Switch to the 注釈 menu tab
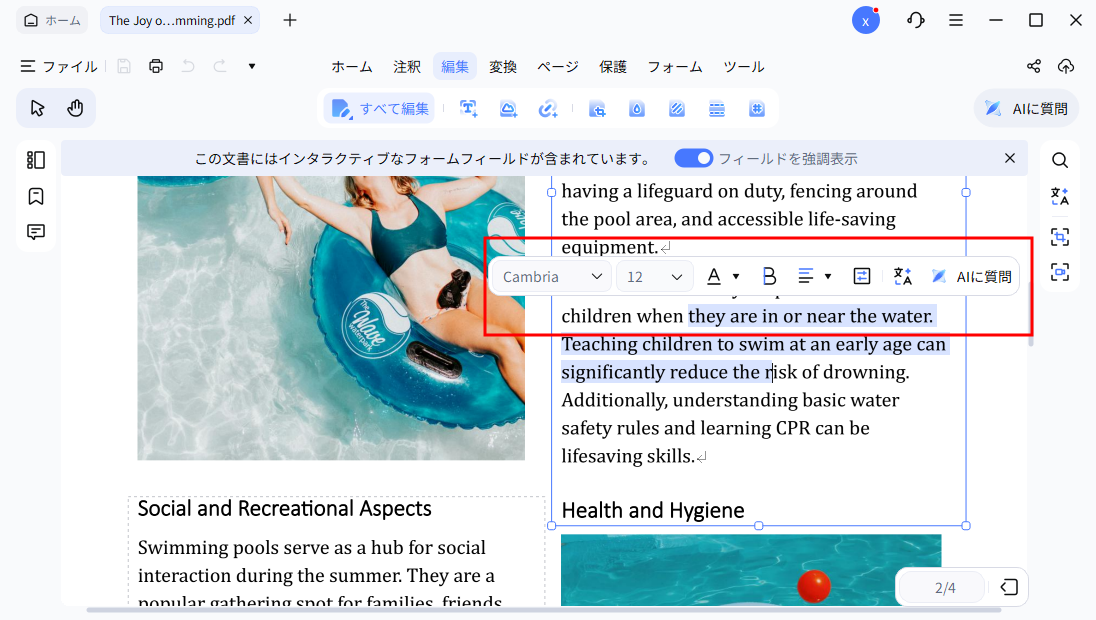The height and width of the screenshot is (620, 1096). click(407, 67)
